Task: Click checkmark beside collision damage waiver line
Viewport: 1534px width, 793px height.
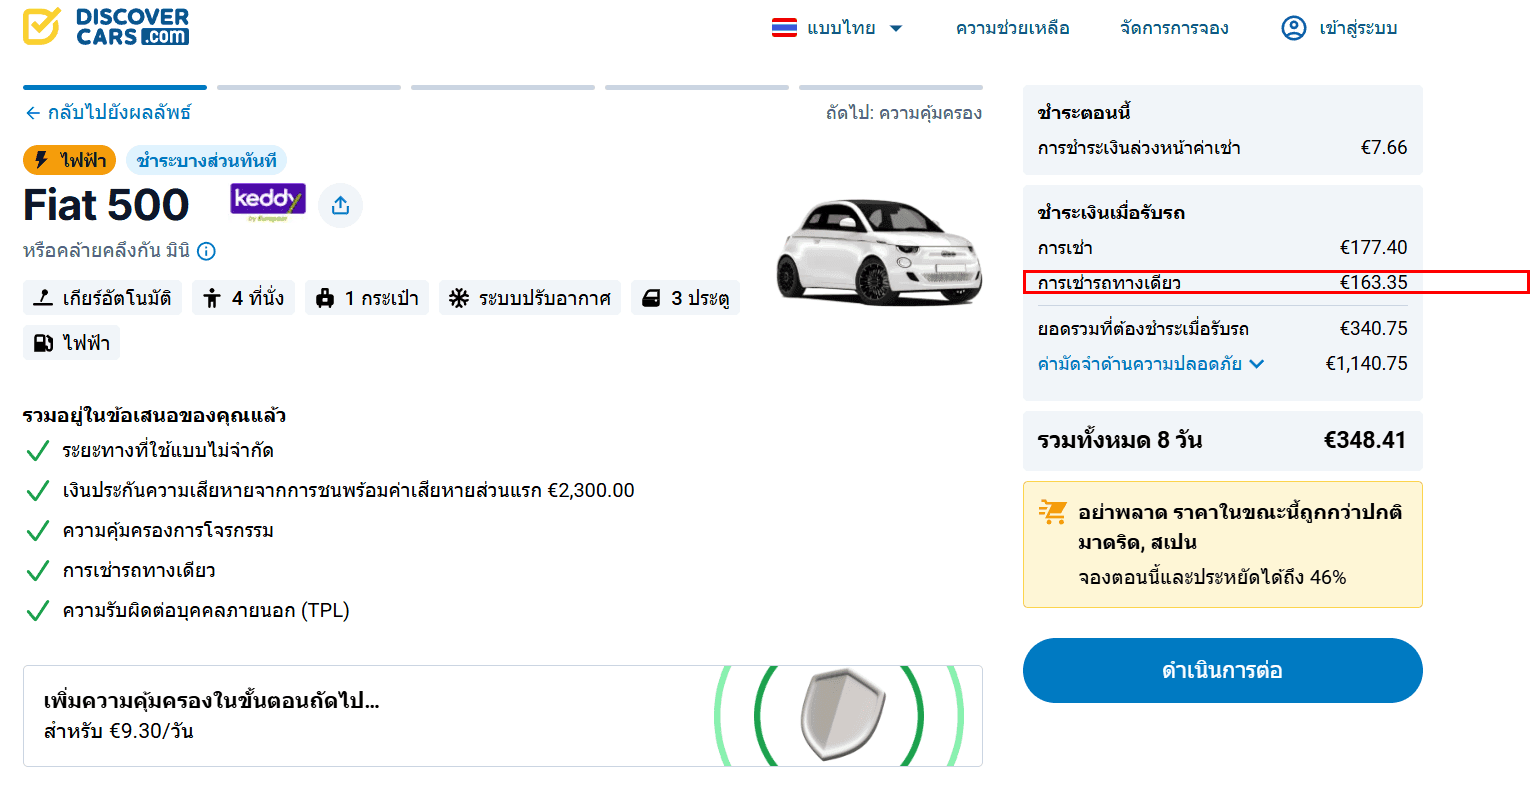Action: click(x=37, y=491)
